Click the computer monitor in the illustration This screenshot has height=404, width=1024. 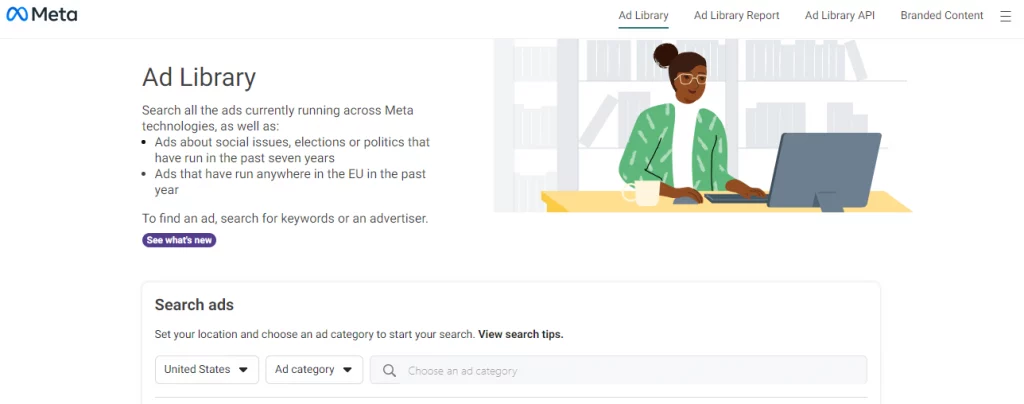coord(822,169)
